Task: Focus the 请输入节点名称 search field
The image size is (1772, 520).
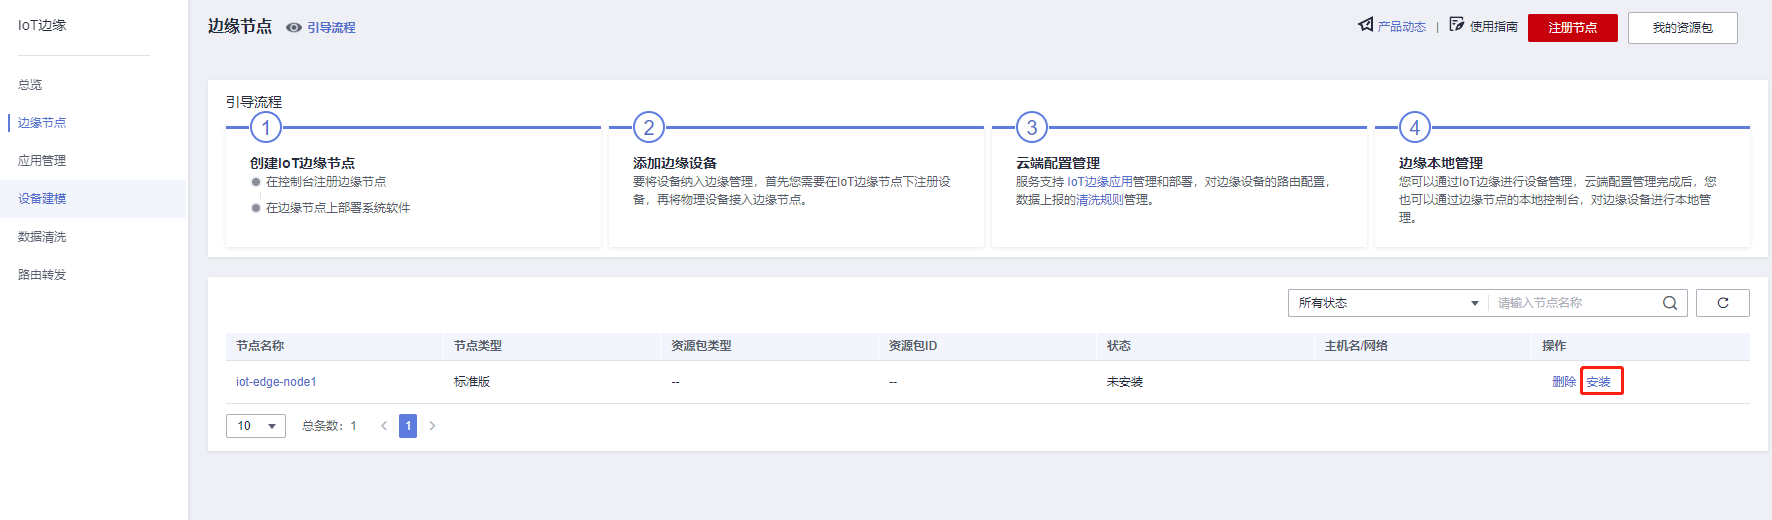Action: point(1575,303)
